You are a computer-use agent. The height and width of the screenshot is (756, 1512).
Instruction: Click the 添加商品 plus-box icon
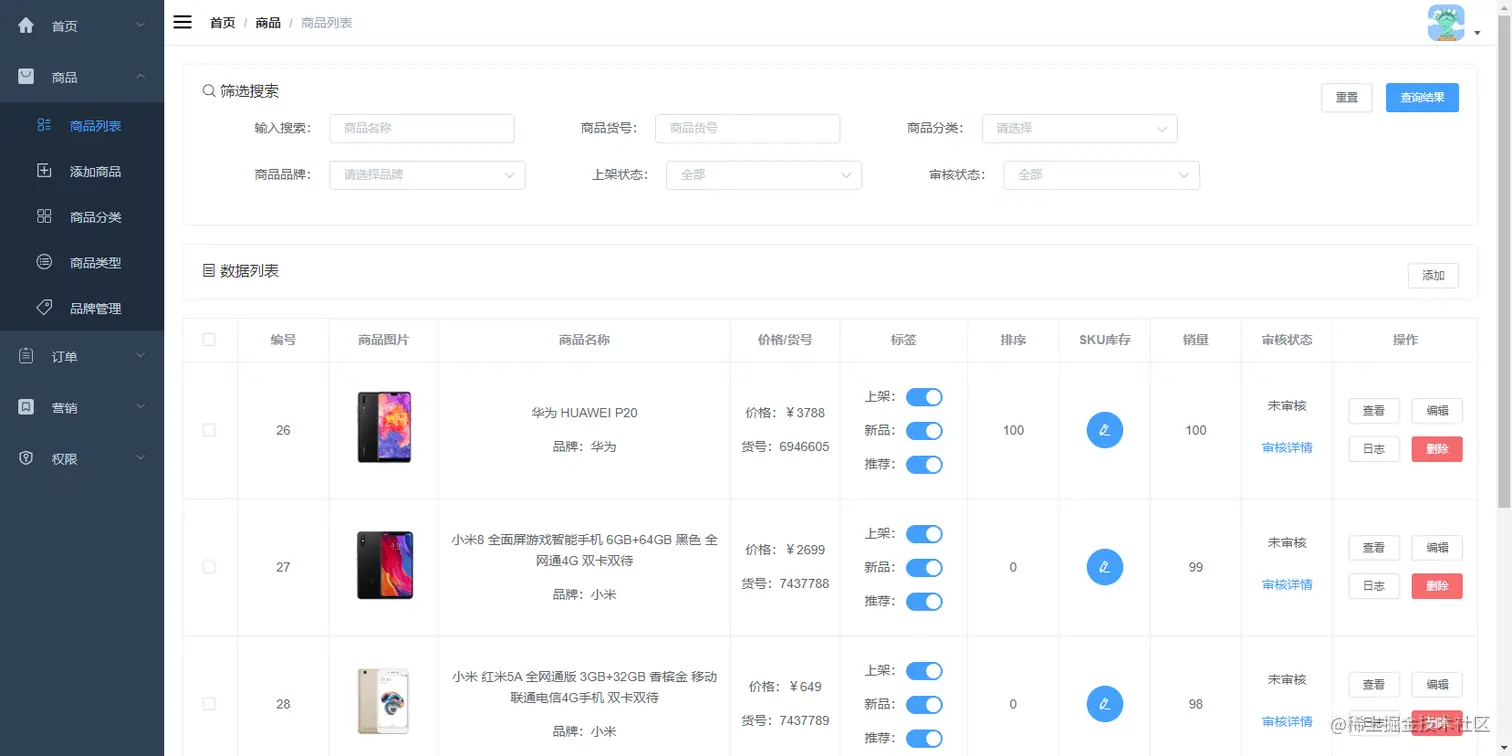44,171
